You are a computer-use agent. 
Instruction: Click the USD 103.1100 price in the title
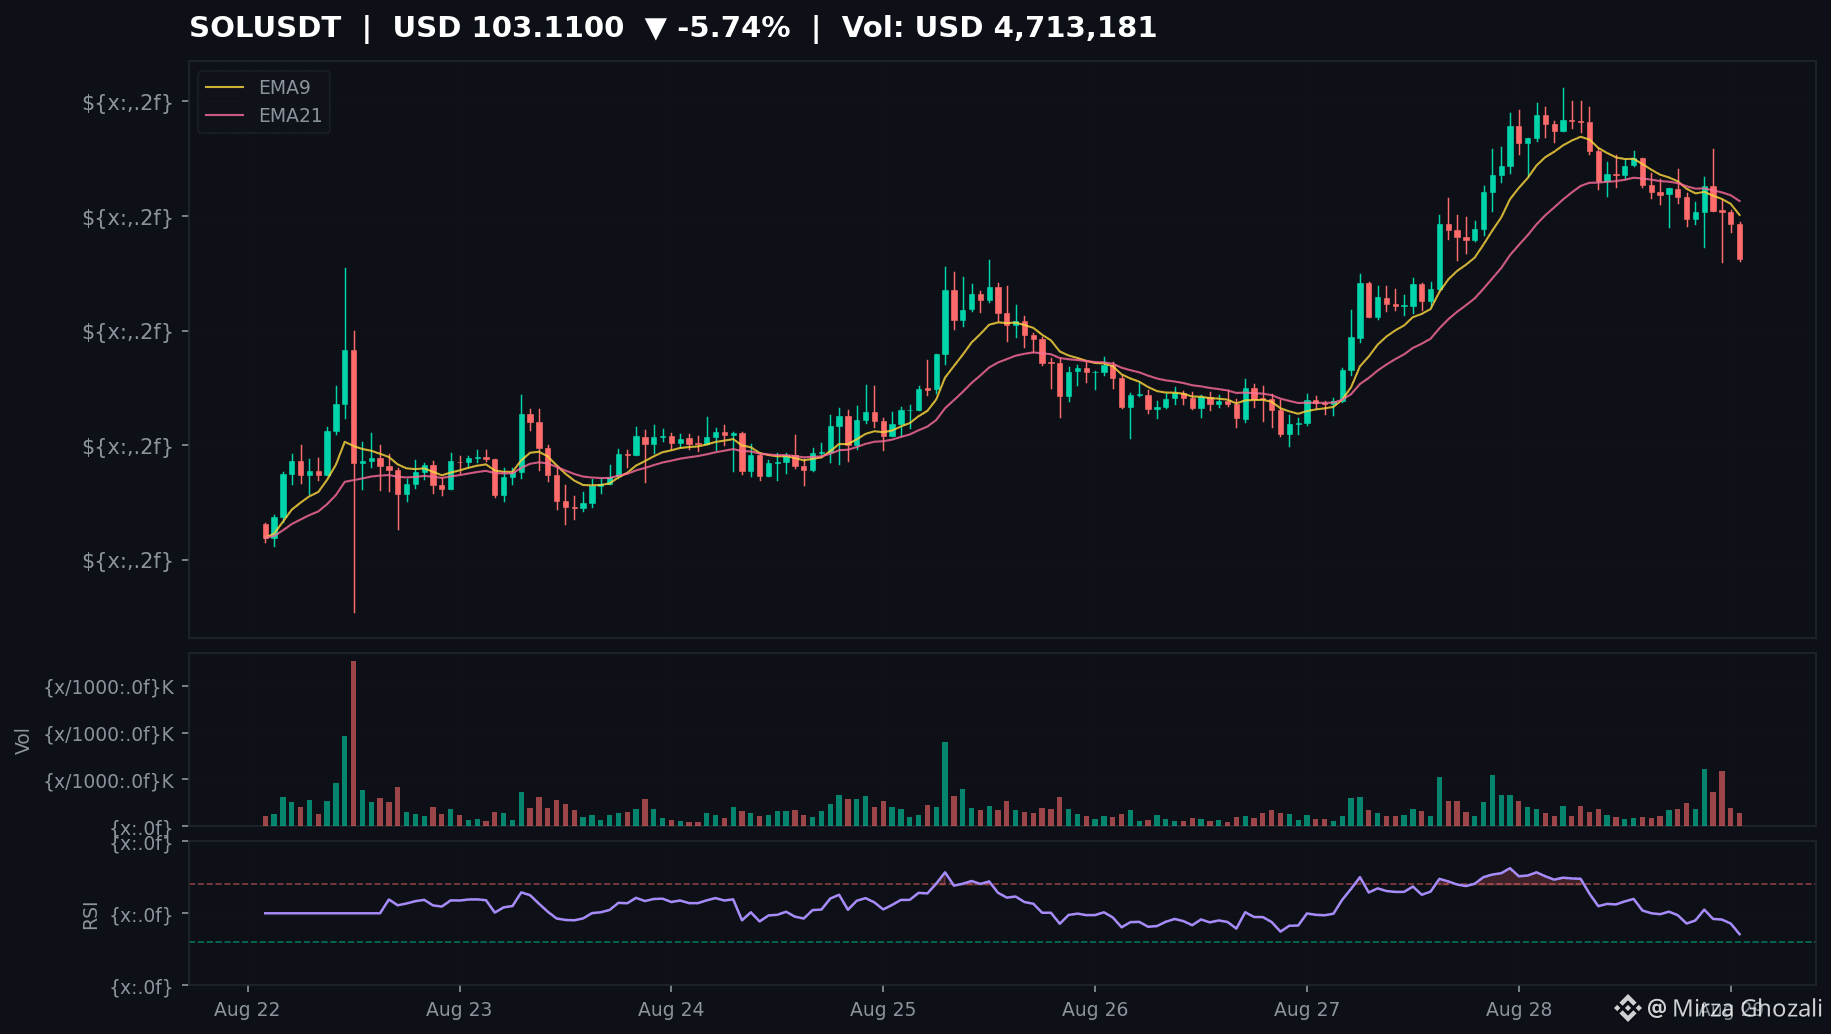508,27
